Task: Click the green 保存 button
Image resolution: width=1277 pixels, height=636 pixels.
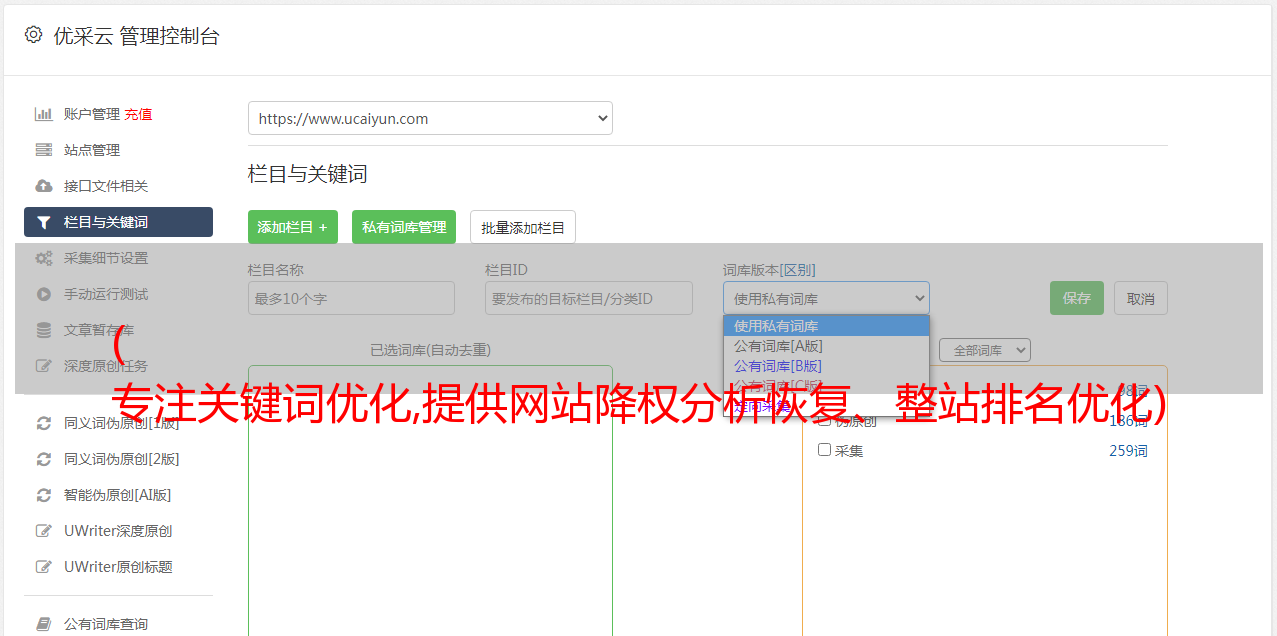Action: (1077, 298)
